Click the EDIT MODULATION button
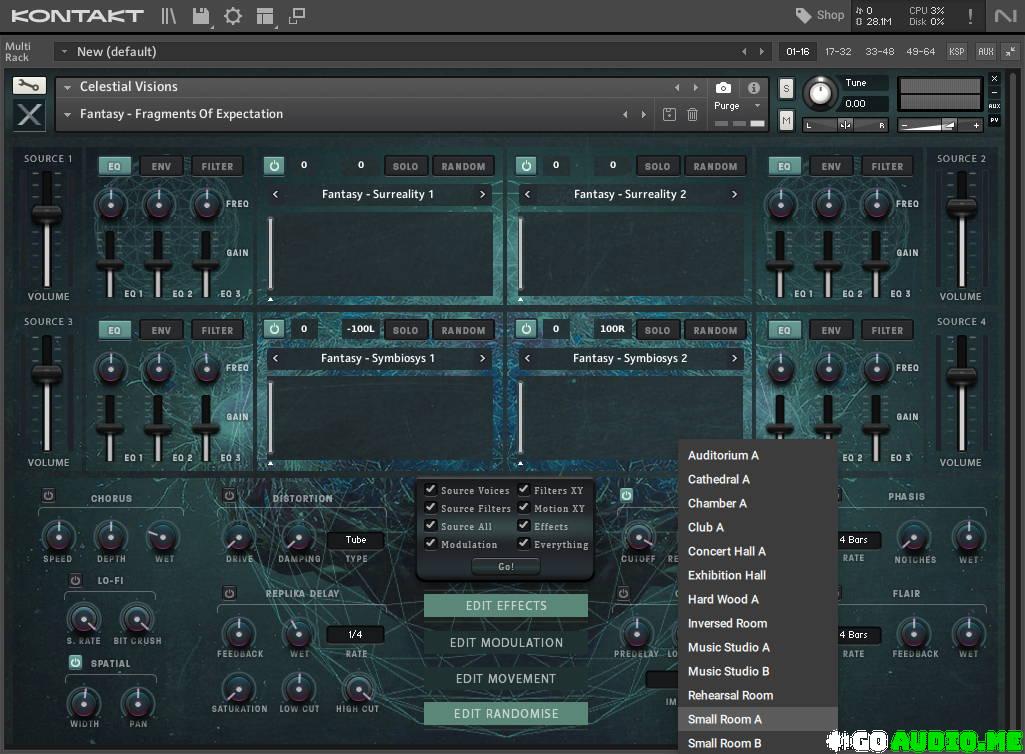Screen dimensions: 1025x754 [x=506, y=643]
